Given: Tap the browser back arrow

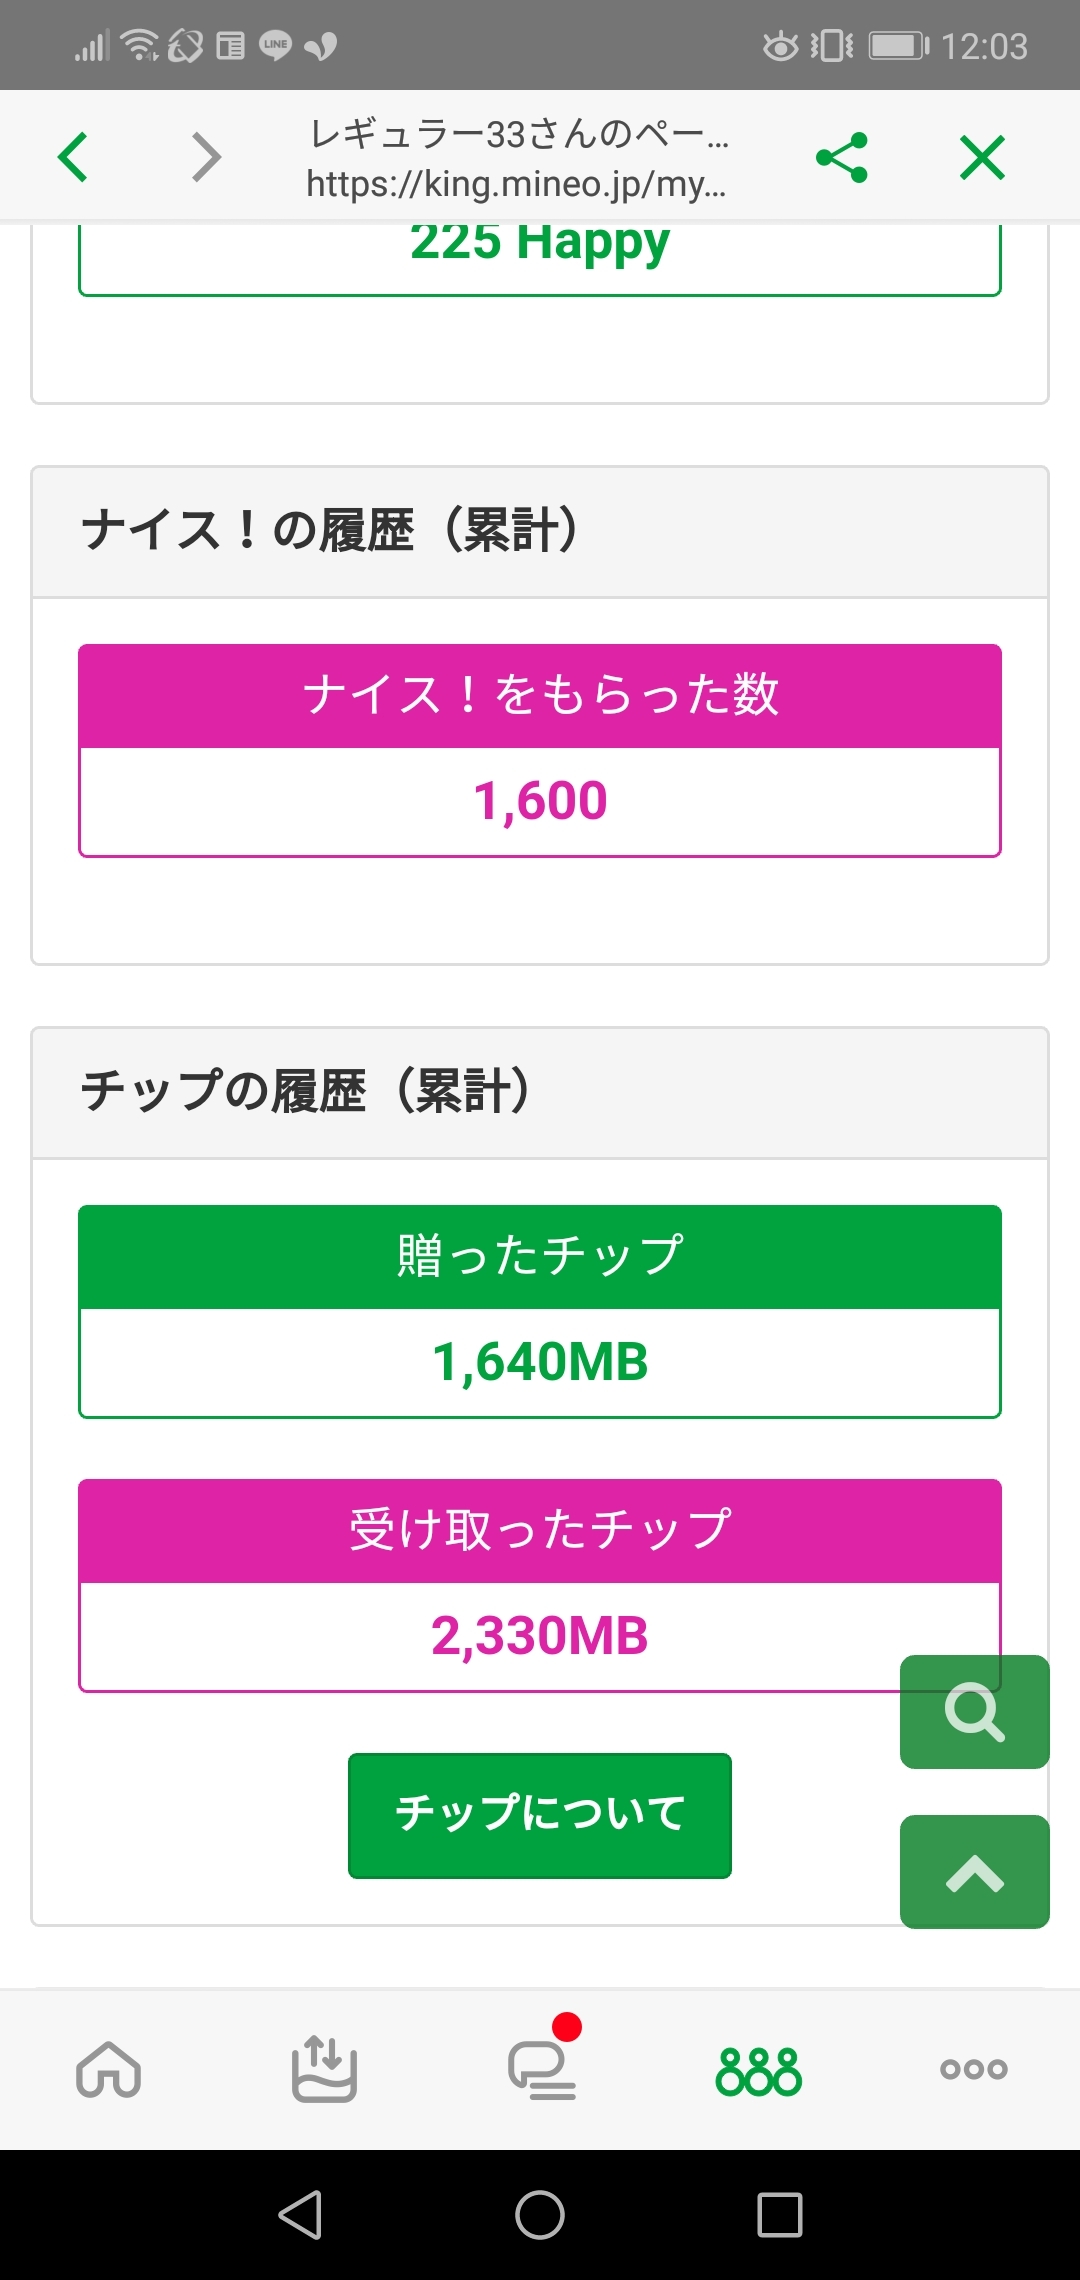Looking at the screenshot, I should [73, 157].
